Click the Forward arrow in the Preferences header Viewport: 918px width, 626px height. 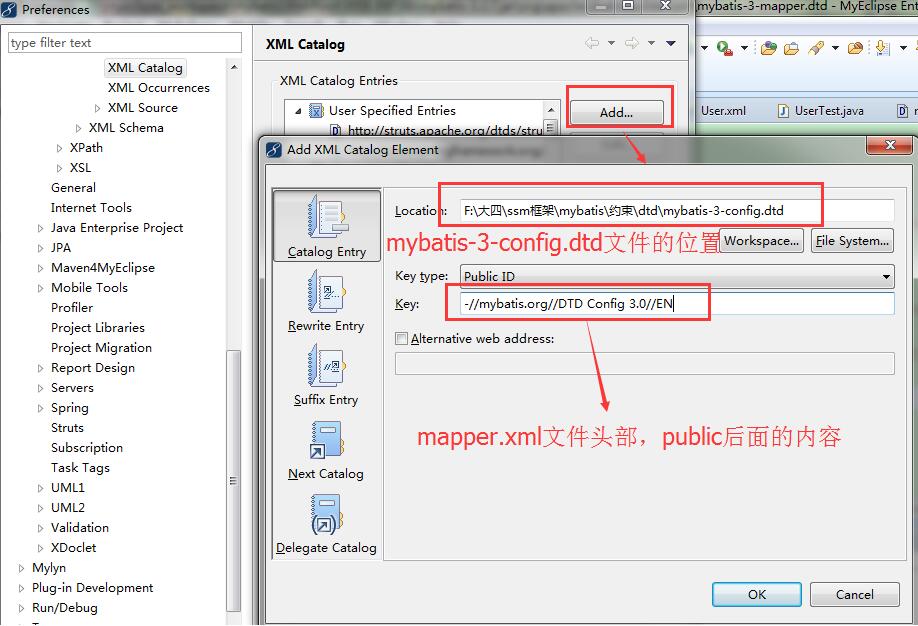click(x=632, y=43)
